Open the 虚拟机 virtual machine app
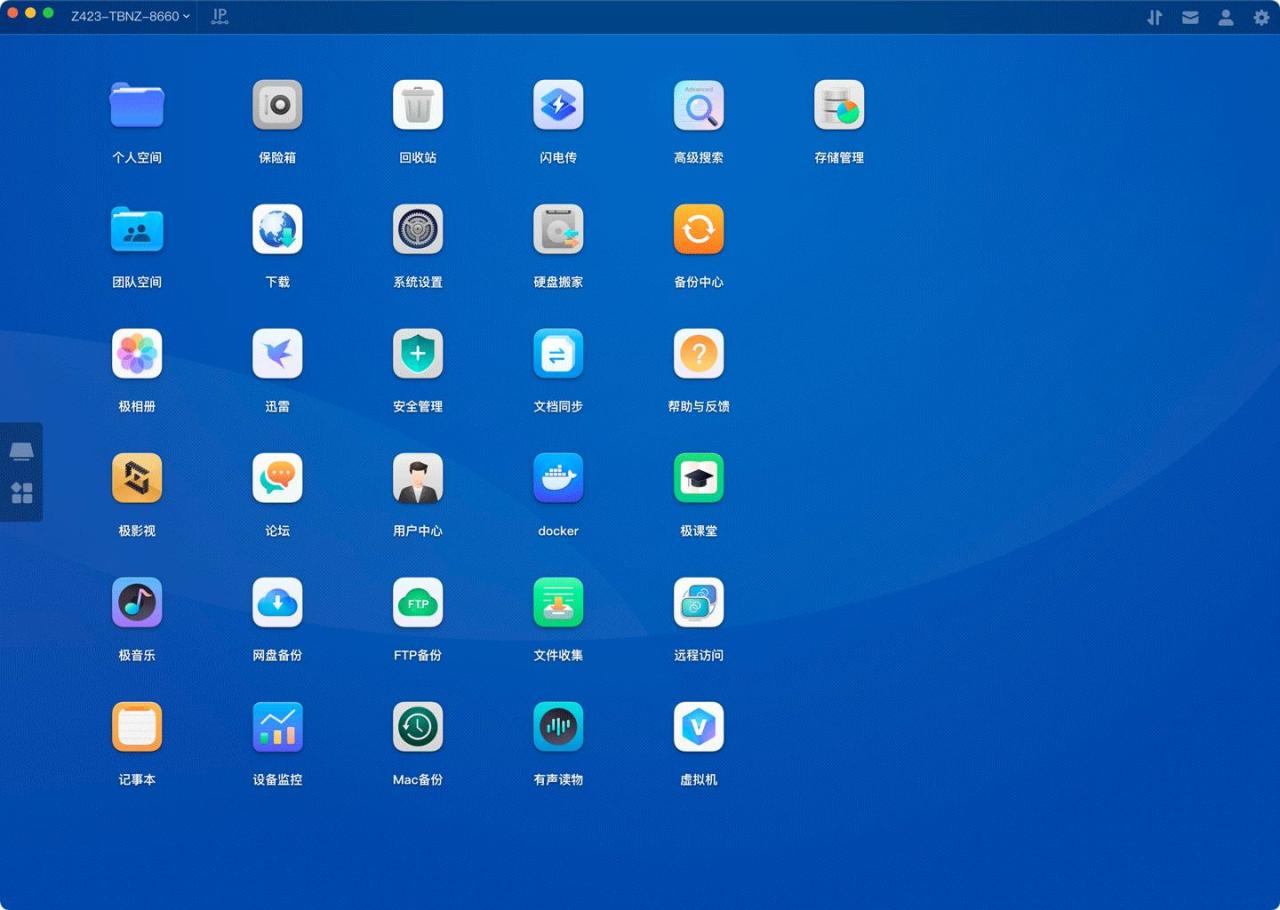Image resolution: width=1280 pixels, height=910 pixels. (699, 727)
